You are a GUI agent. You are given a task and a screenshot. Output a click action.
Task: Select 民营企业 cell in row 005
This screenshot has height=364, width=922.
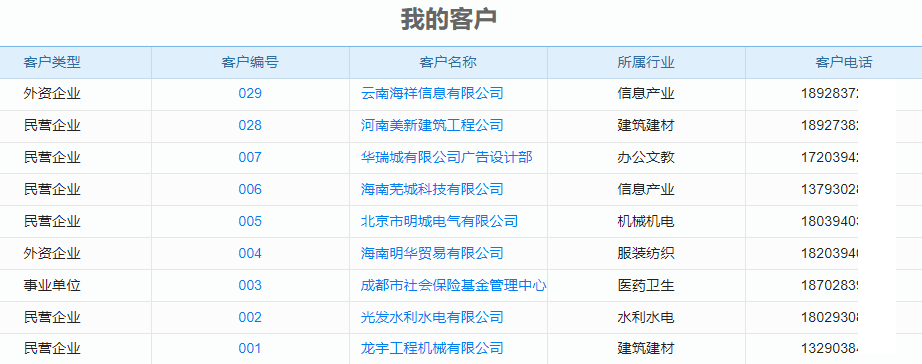pos(52,222)
